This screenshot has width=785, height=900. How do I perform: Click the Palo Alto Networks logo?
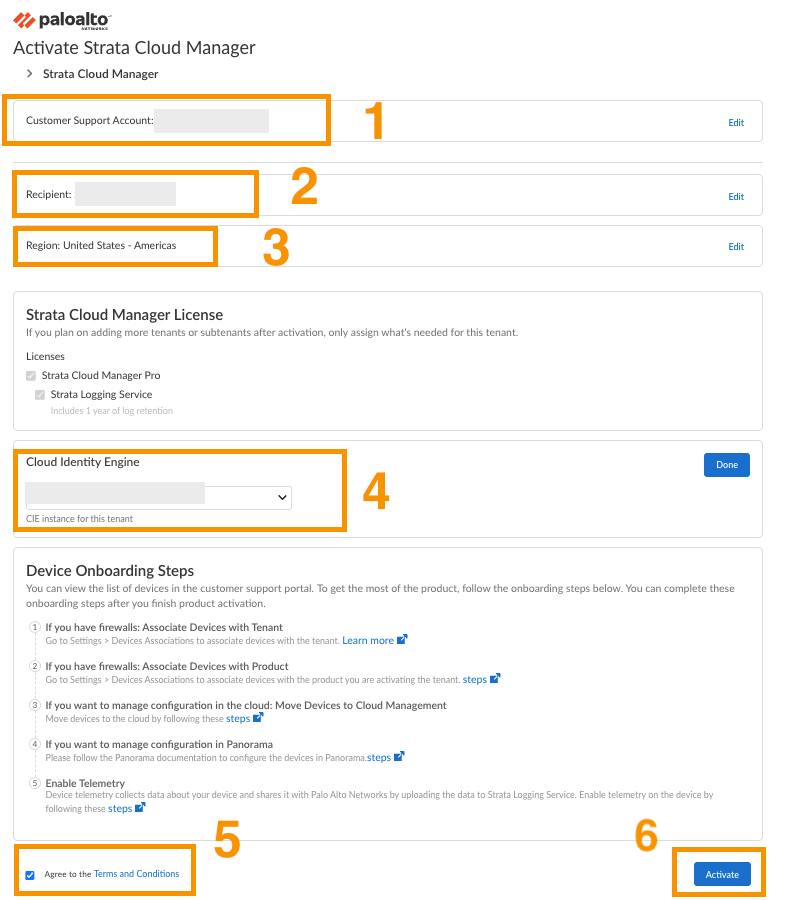[x=61, y=20]
